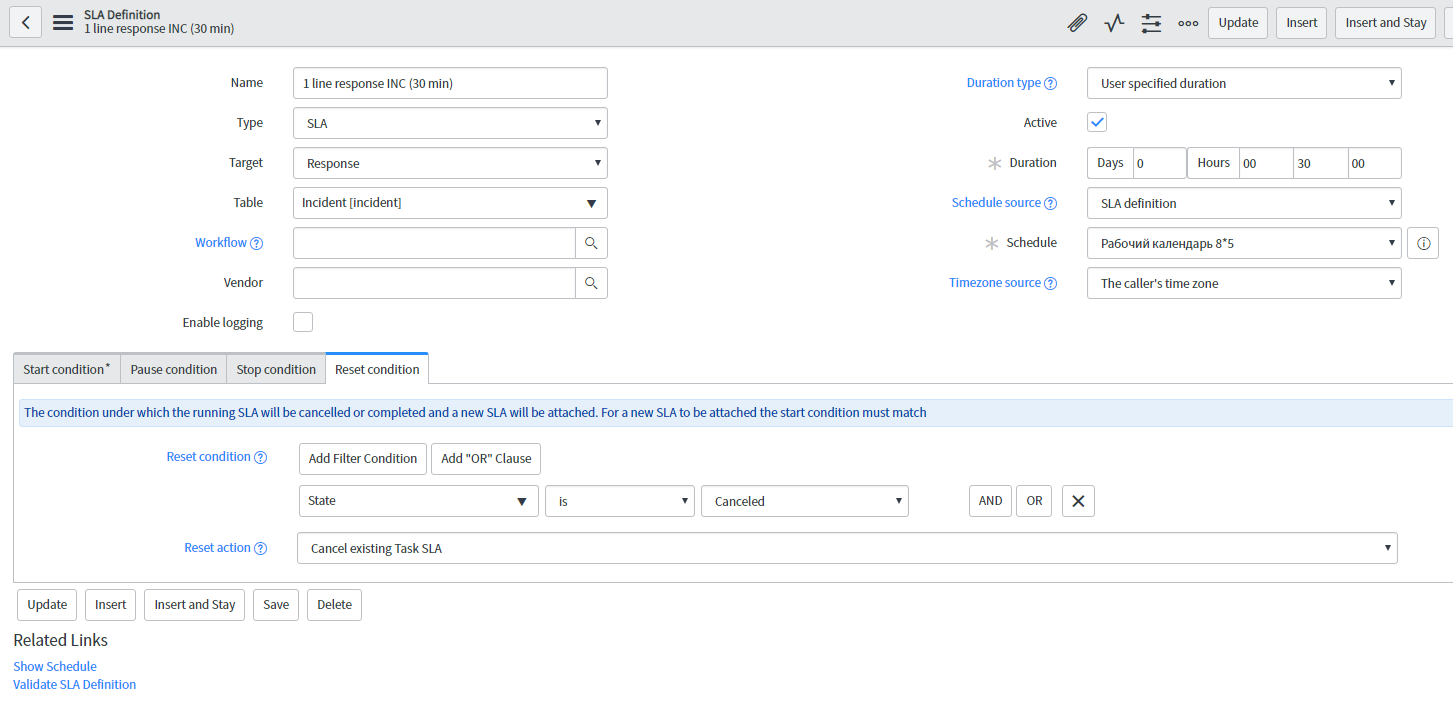Click the Delete button
The width and height of the screenshot is (1453, 702).
[x=334, y=605]
